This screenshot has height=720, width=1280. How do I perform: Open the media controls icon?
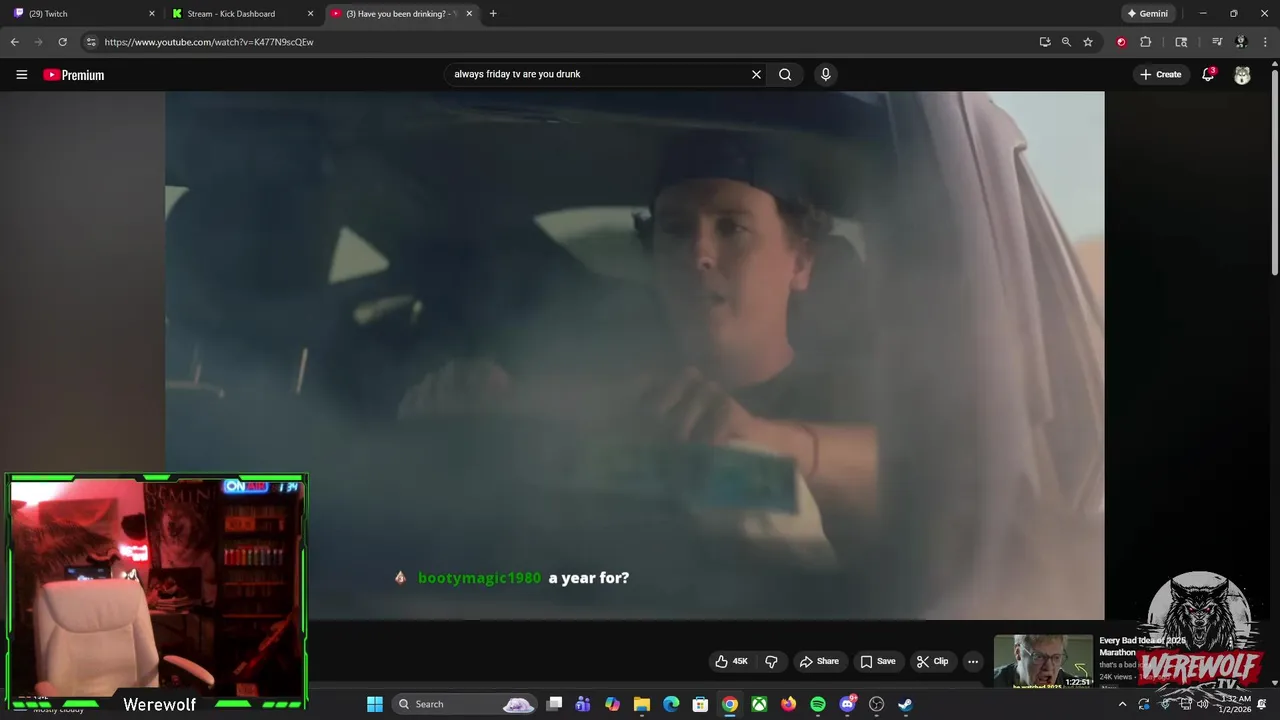(1217, 42)
